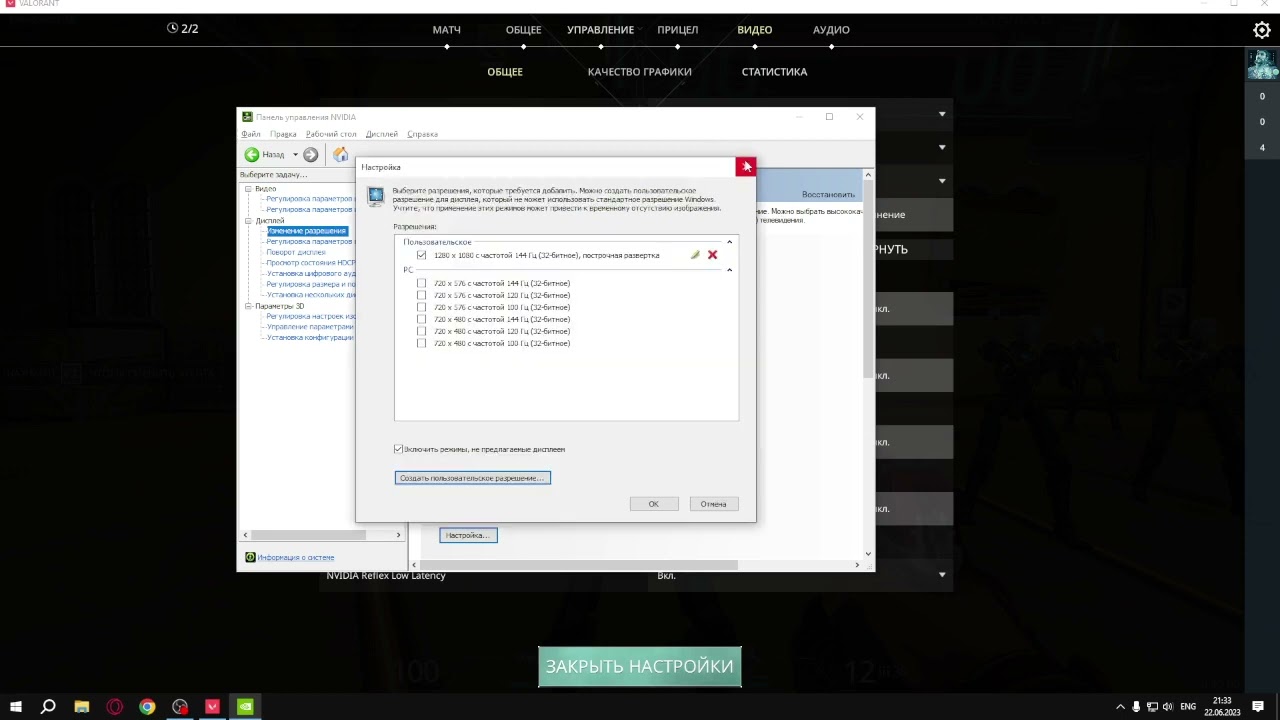
Task: Switch to the ПРИЦЕЛ settings tab
Action: click(677, 30)
